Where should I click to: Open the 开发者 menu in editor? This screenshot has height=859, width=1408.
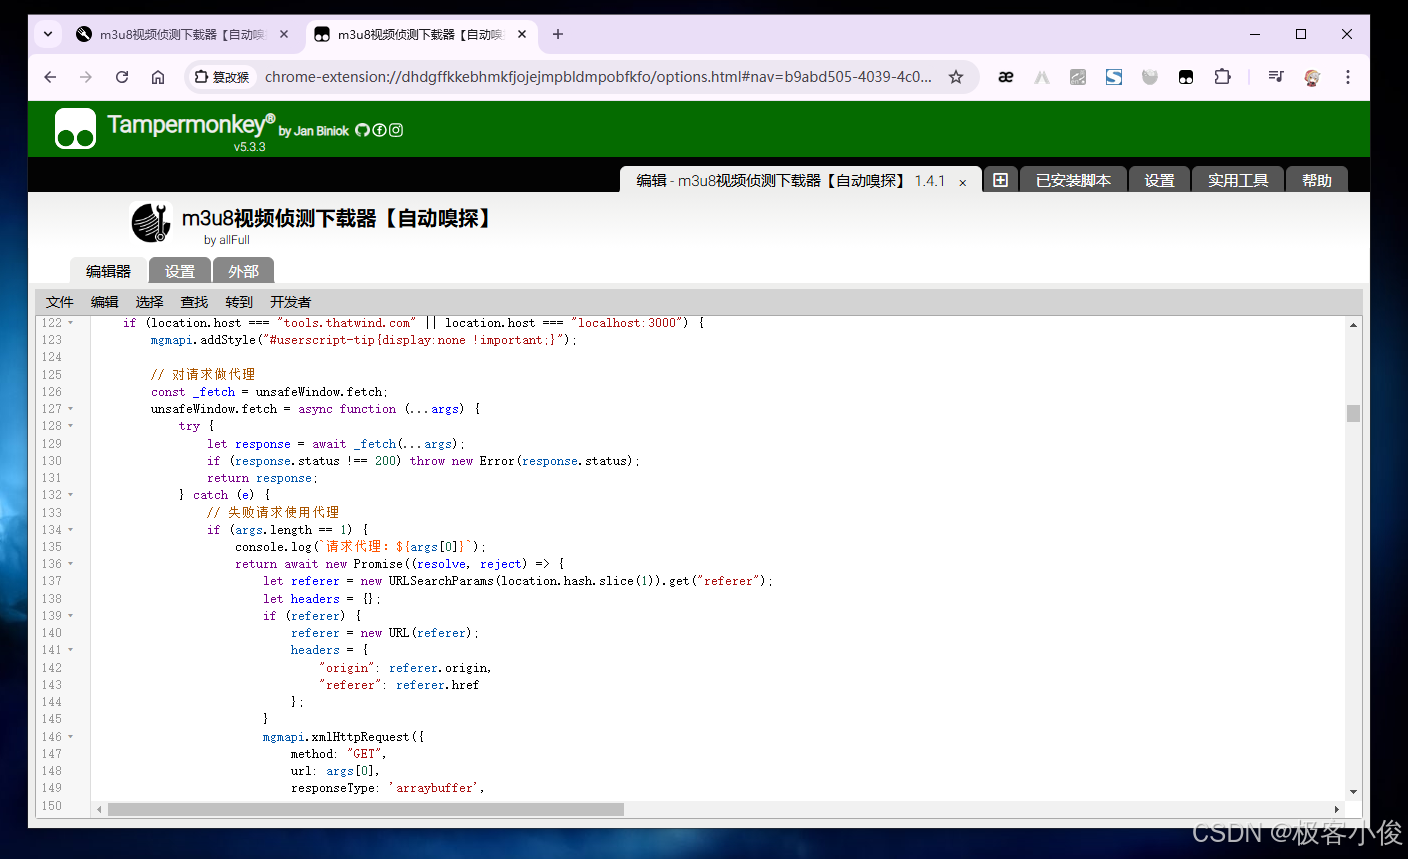[291, 302]
